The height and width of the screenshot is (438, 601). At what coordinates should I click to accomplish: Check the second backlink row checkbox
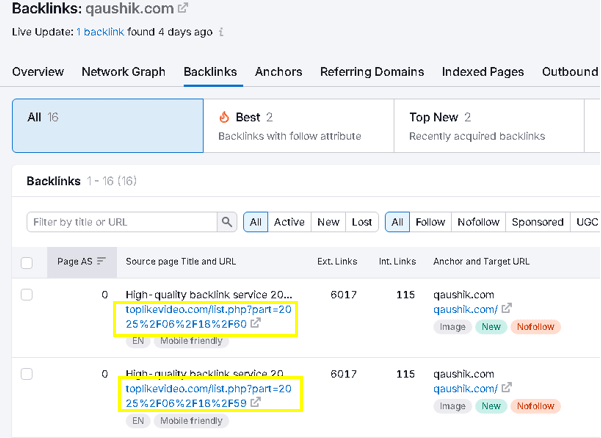pos(27,374)
